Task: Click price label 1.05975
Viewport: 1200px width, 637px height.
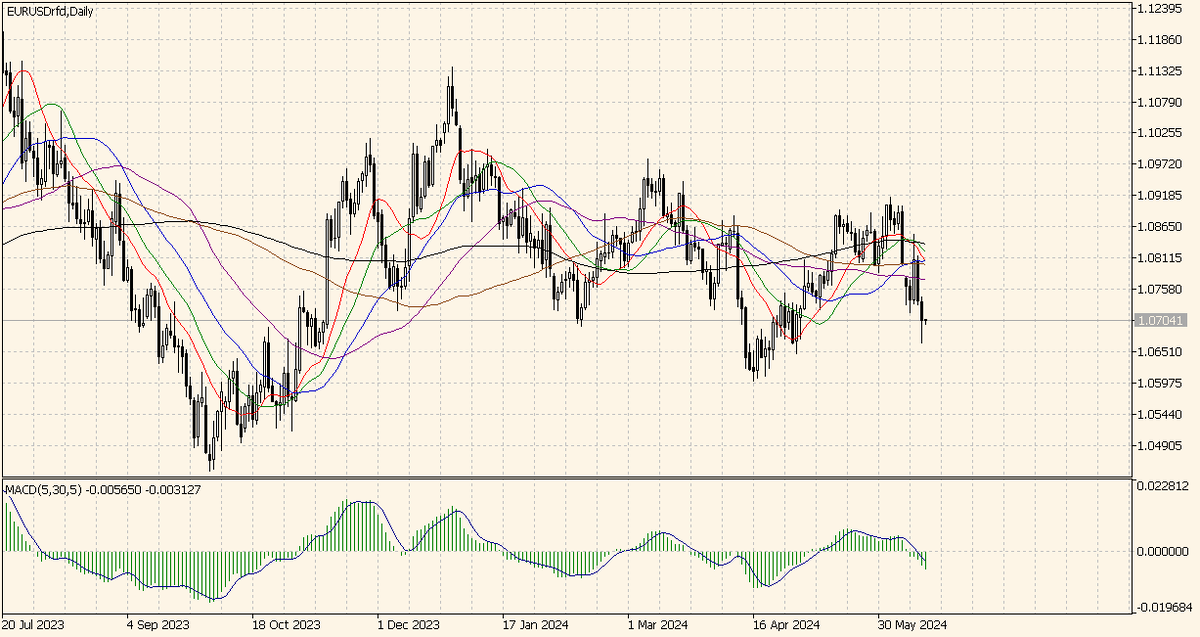Action: point(1161,382)
